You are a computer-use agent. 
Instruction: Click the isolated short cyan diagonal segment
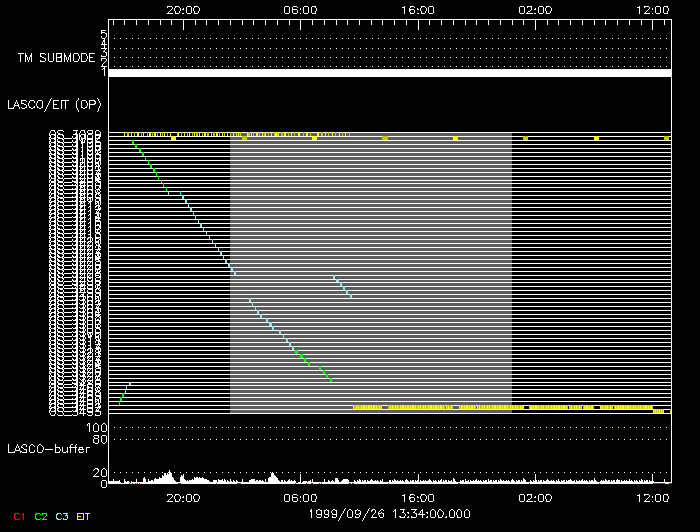point(342,287)
